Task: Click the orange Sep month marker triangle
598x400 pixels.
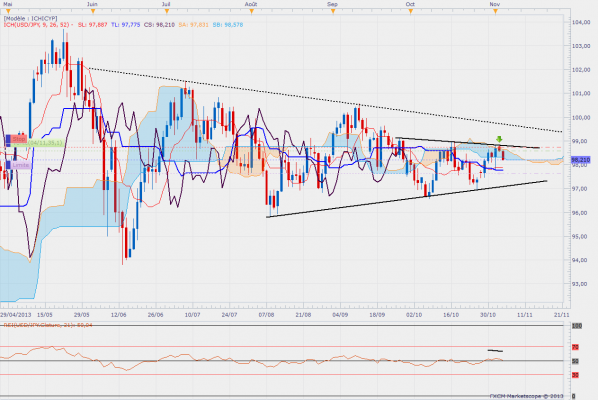Action: coord(333,11)
